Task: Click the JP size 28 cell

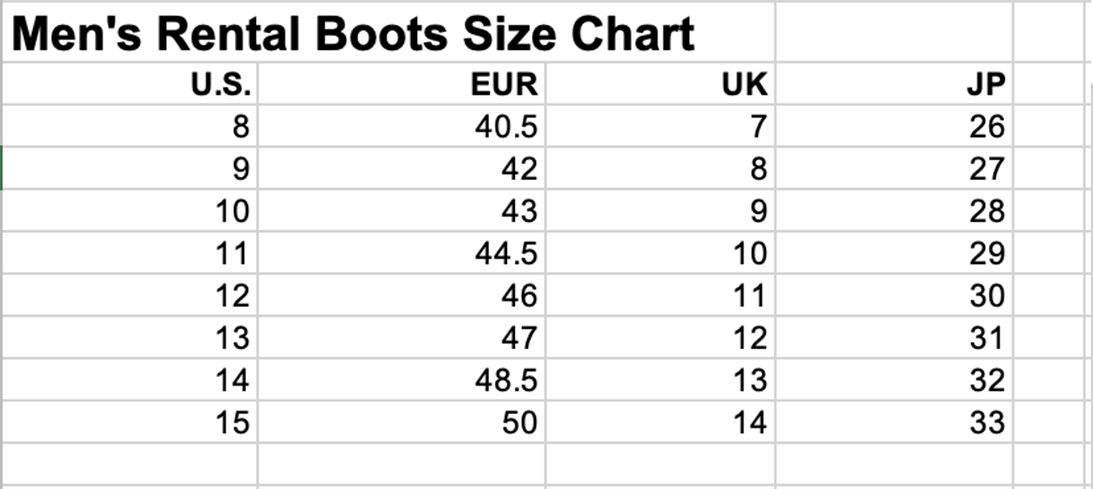Action: [894, 210]
